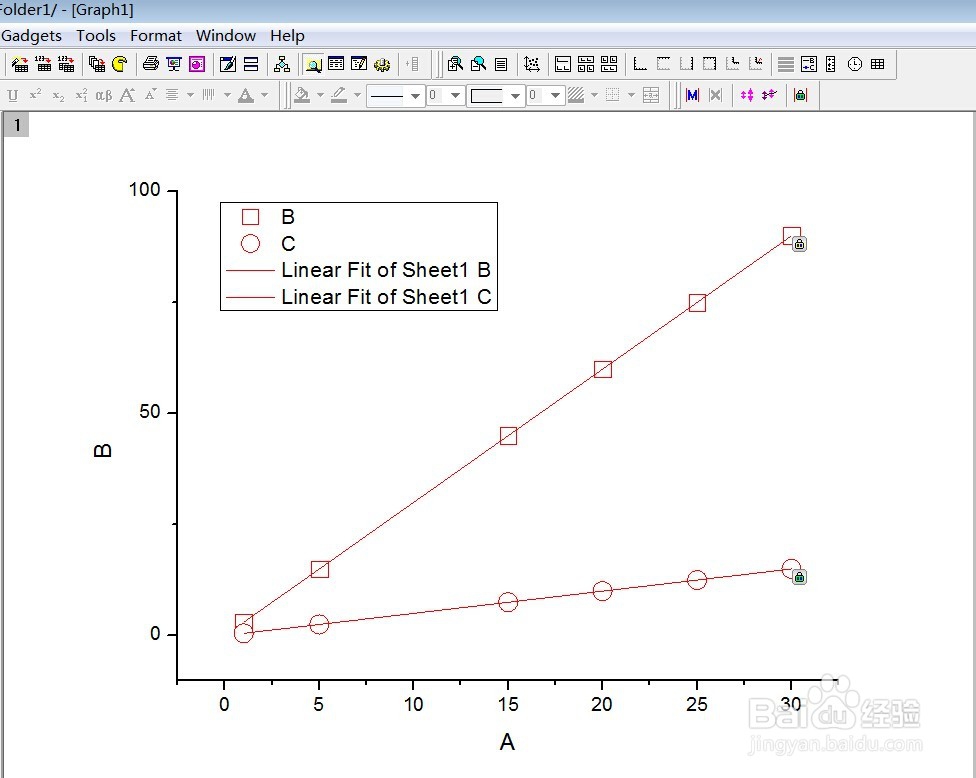The width and height of the screenshot is (976, 778).
Task: Click the line color pen swatch
Action: click(339, 95)
